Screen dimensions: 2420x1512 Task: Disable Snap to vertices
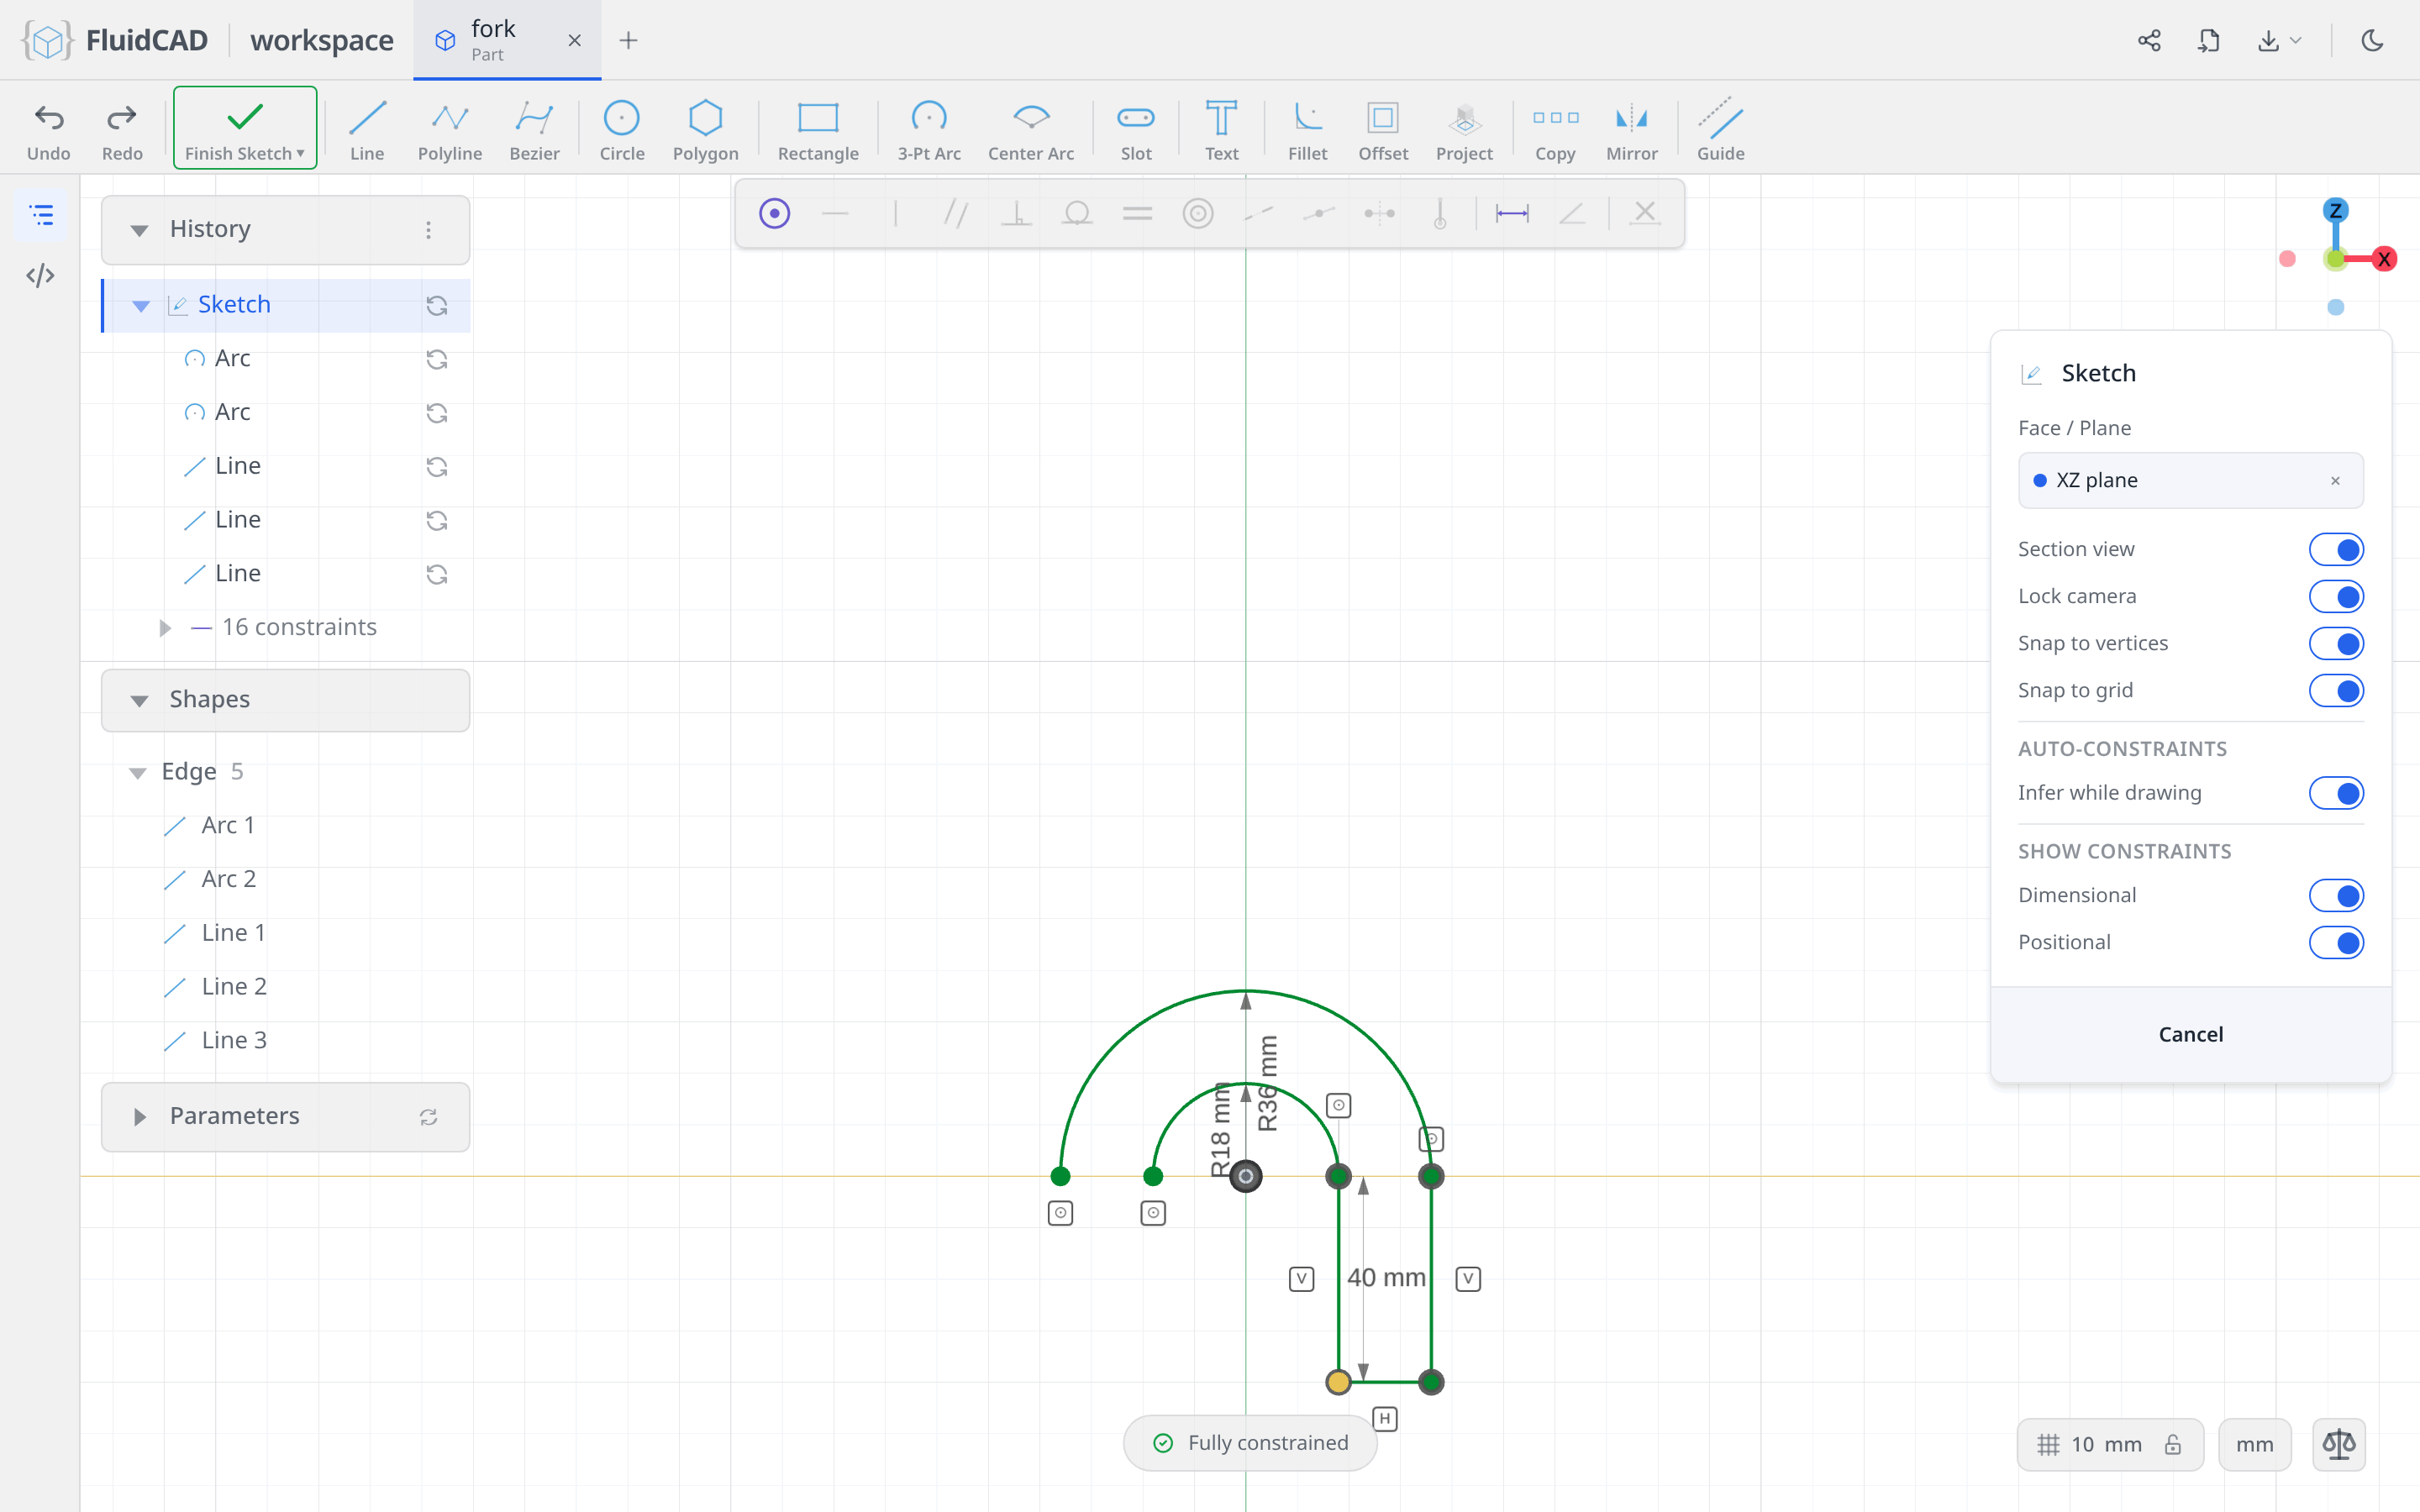click(2335, 643)
